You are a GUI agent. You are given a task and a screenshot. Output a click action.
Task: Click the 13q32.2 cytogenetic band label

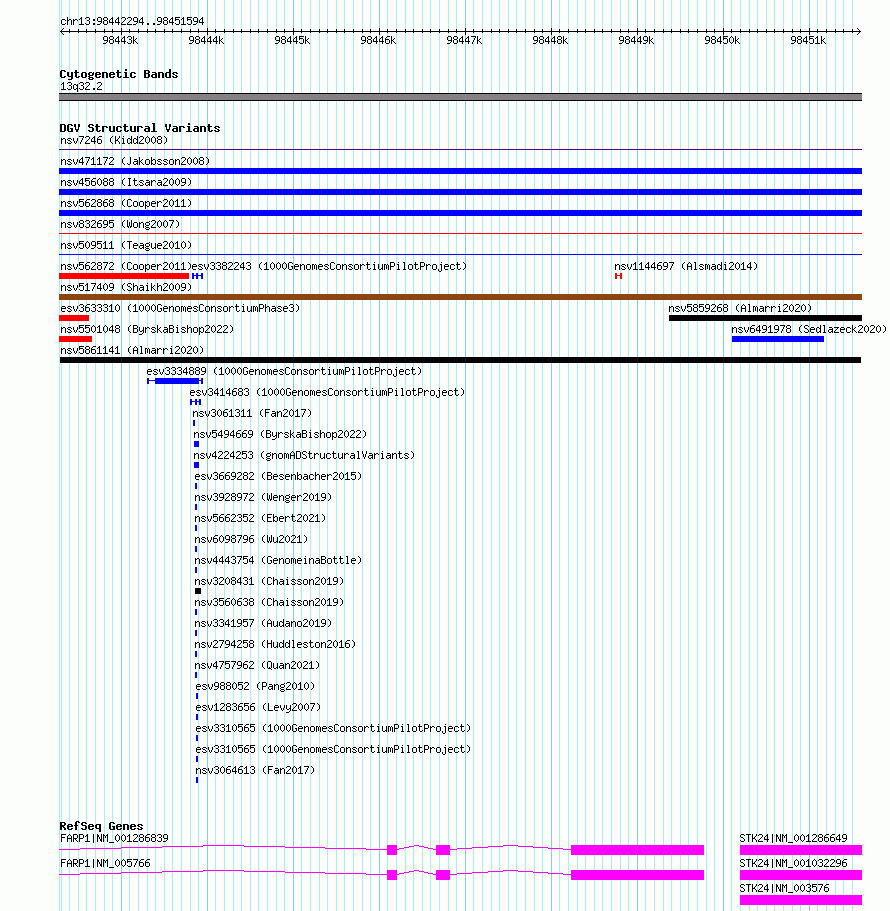(81, 87)
